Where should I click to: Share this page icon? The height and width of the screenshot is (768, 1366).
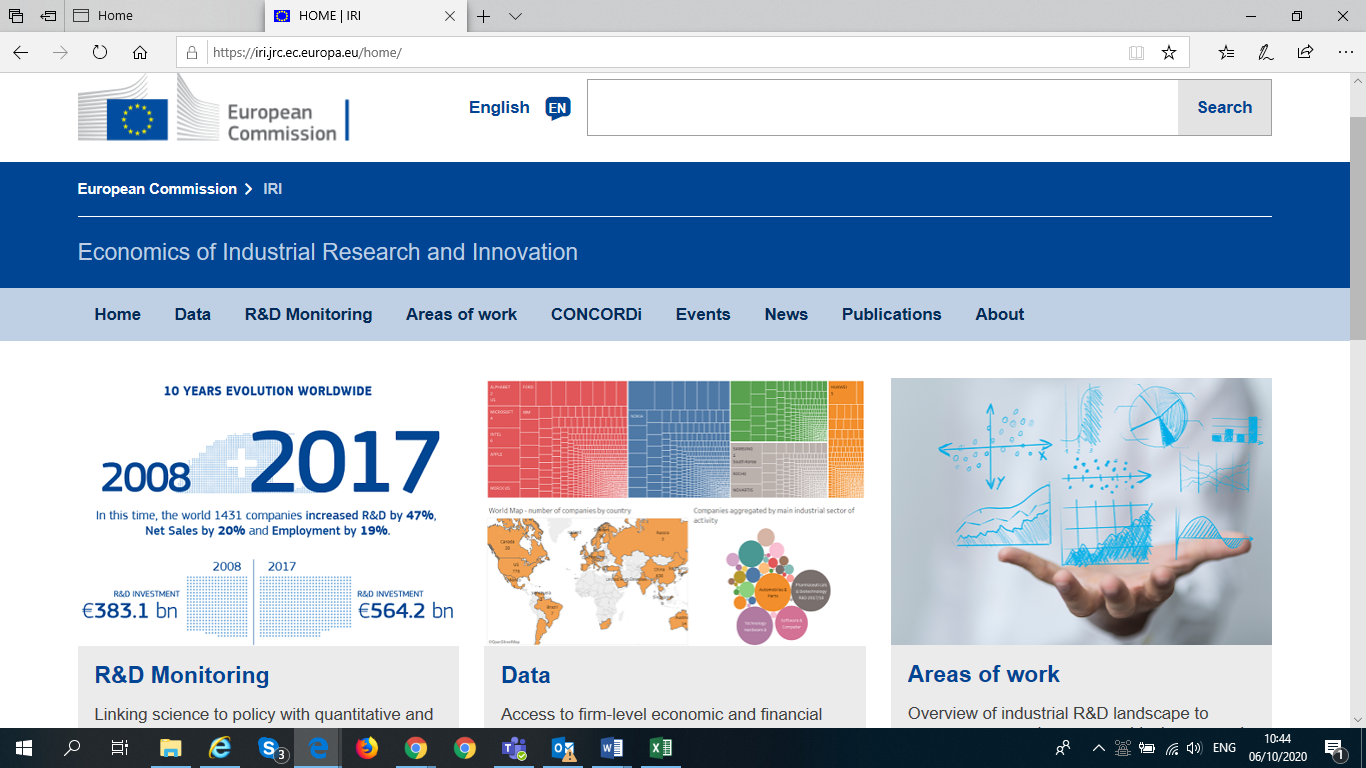[1305, 52]
